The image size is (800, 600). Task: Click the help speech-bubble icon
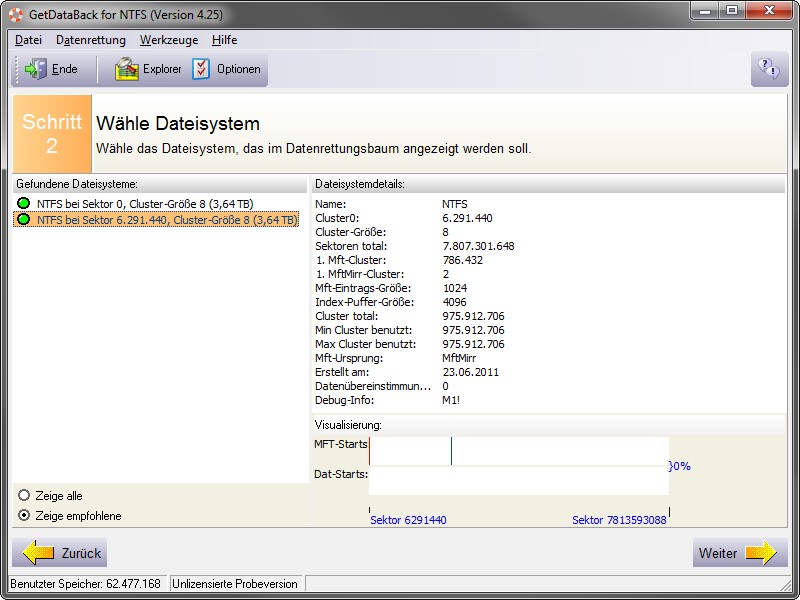[x=769, y=69]
